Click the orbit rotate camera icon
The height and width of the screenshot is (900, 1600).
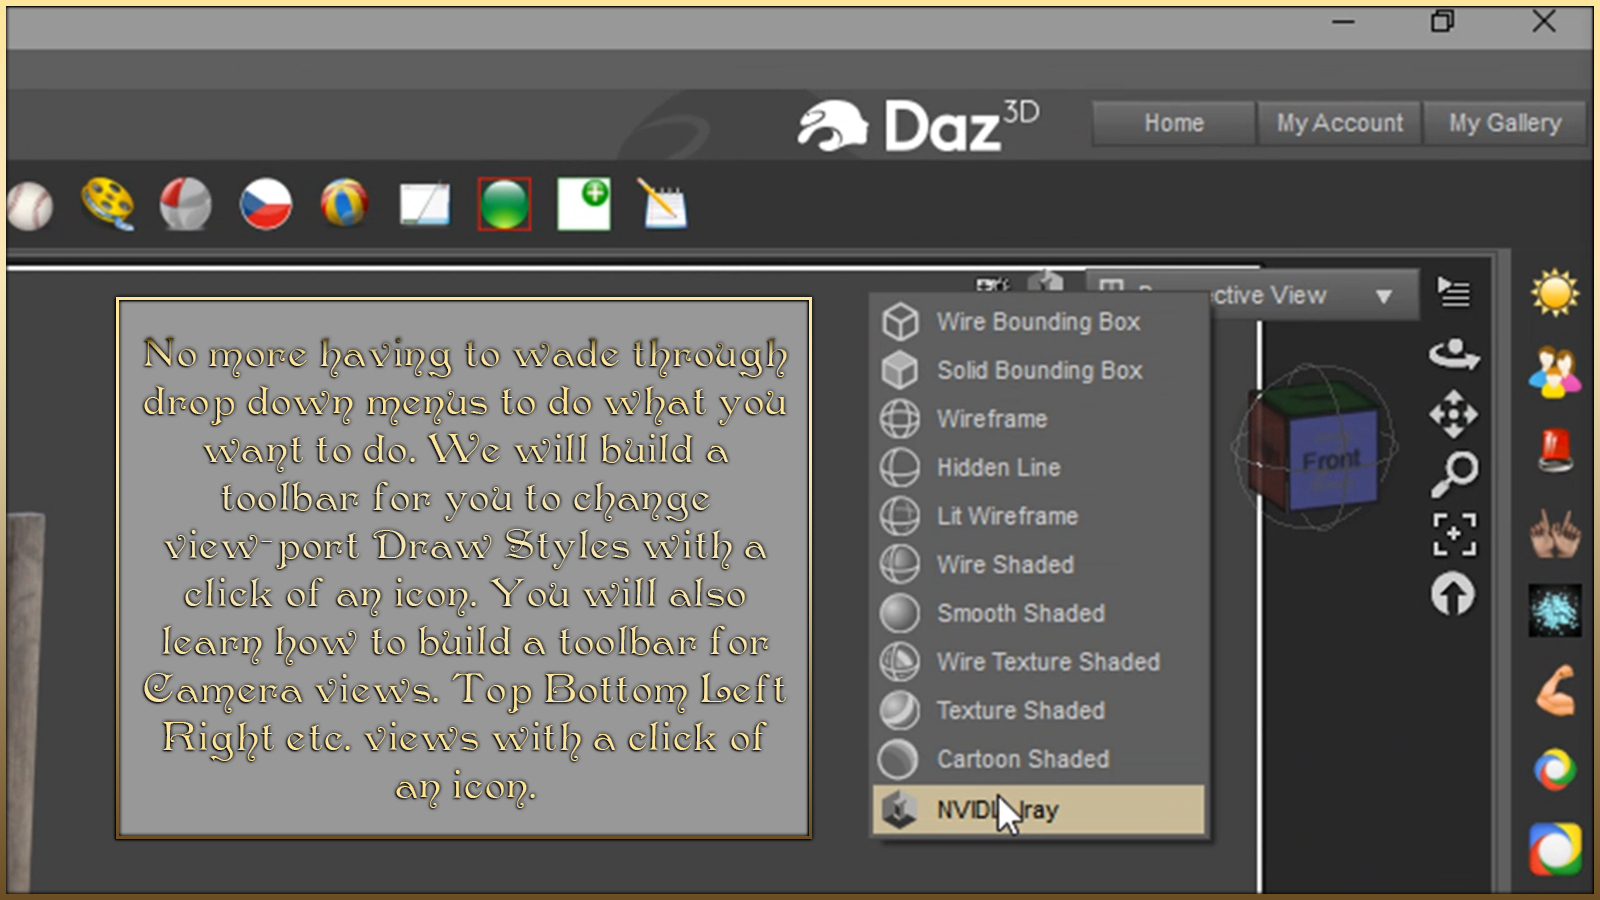tap(1454, 353)
